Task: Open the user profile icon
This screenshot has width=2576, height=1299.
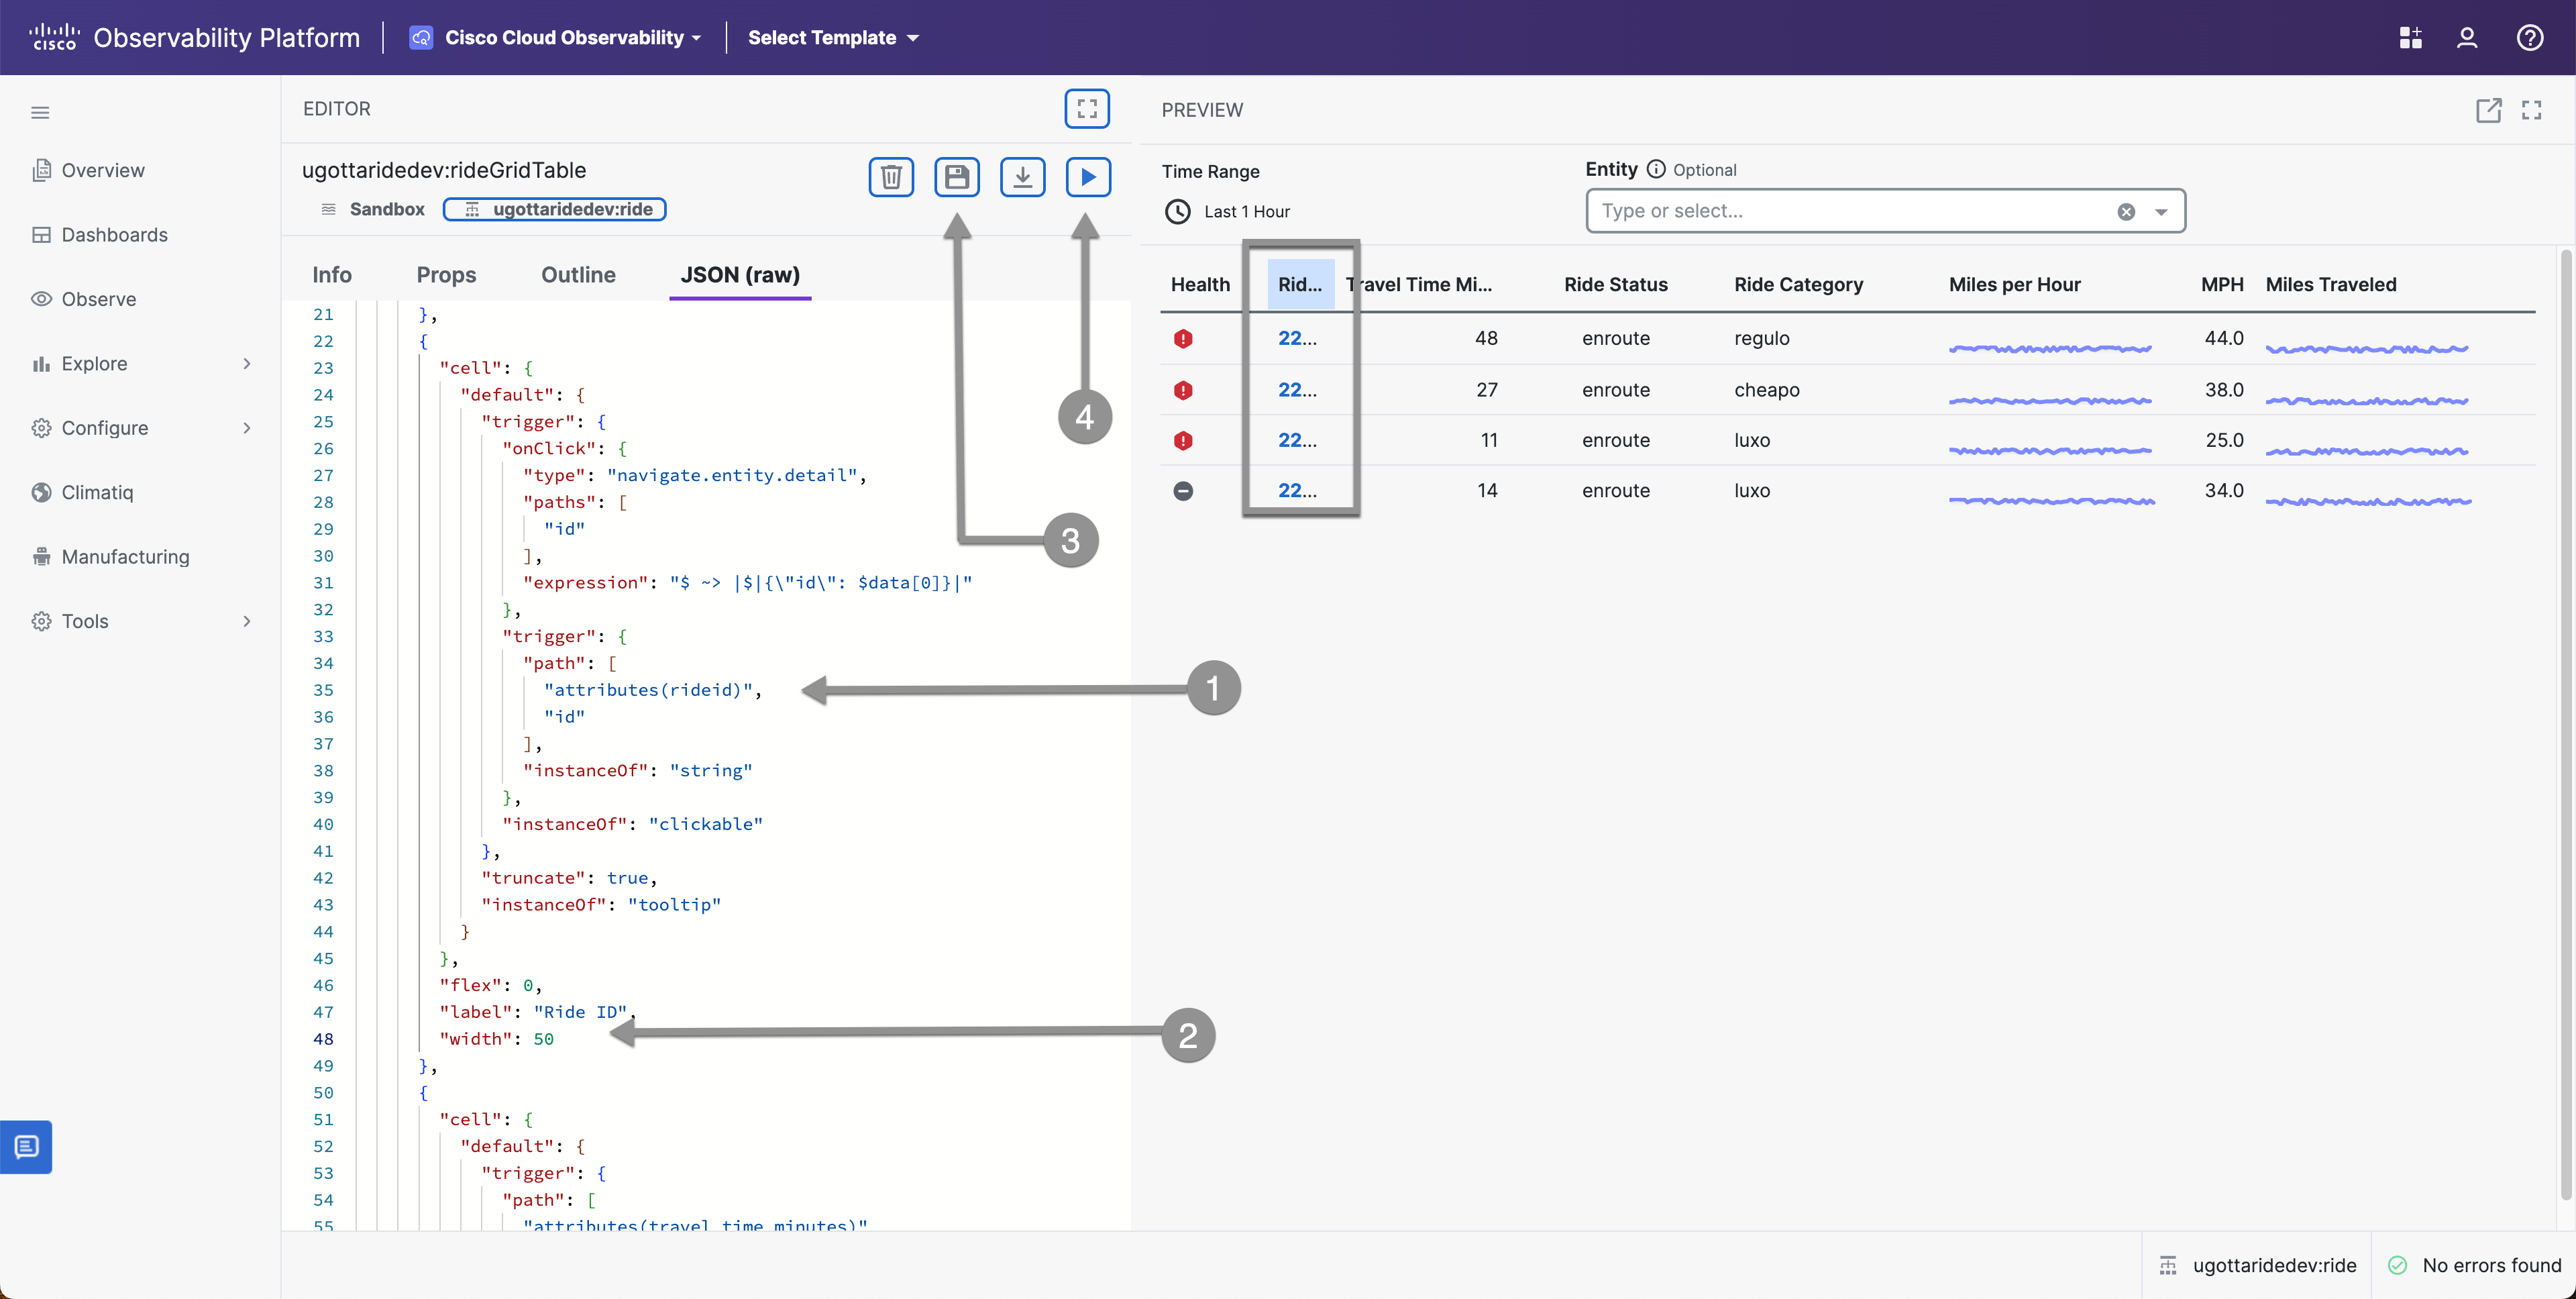Action: (x=2466, y=38)
